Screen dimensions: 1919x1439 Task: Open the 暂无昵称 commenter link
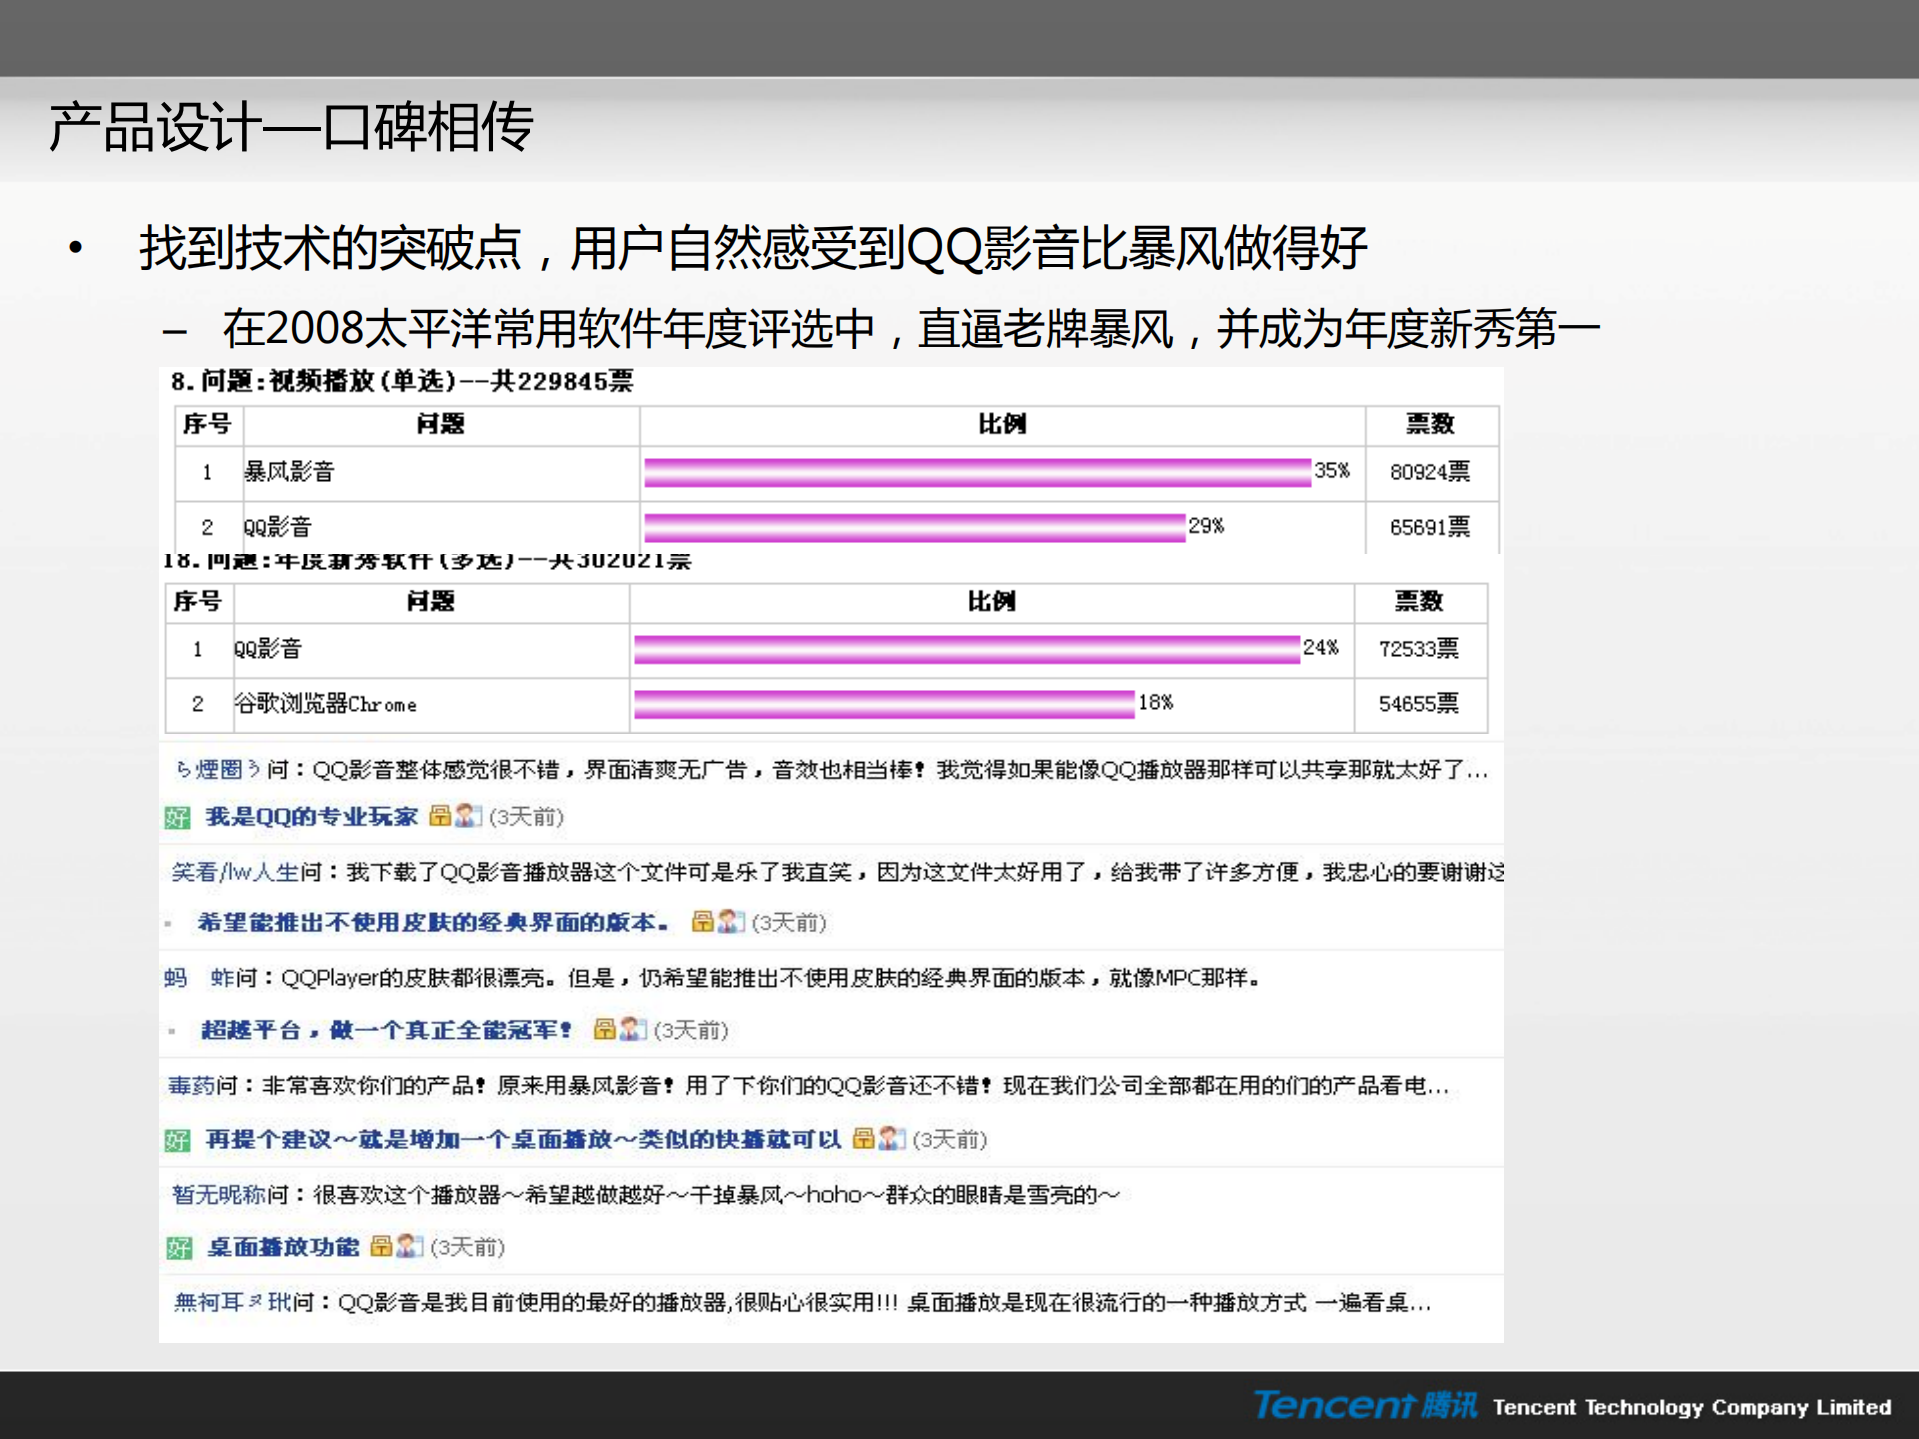216,1193
